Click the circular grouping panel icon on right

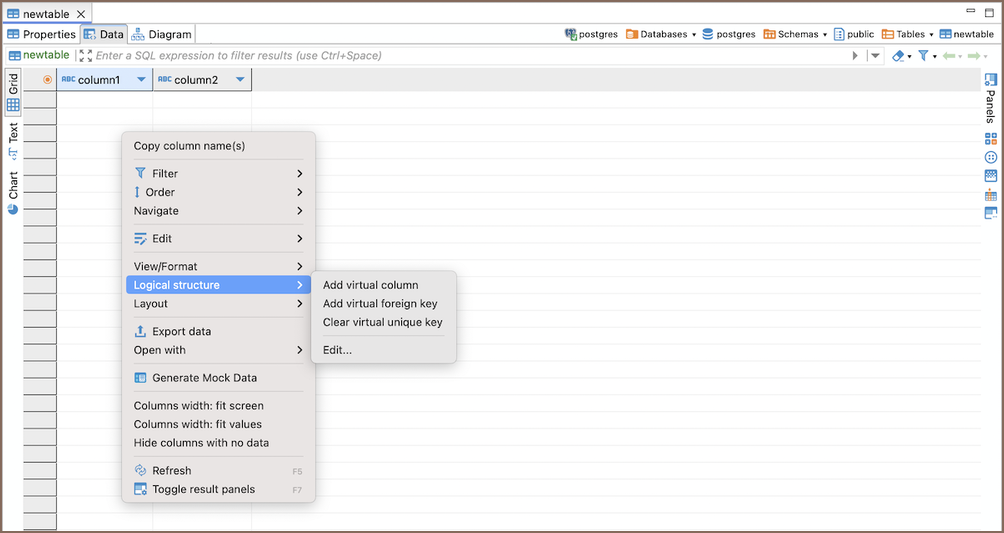[x=990, y=157]
